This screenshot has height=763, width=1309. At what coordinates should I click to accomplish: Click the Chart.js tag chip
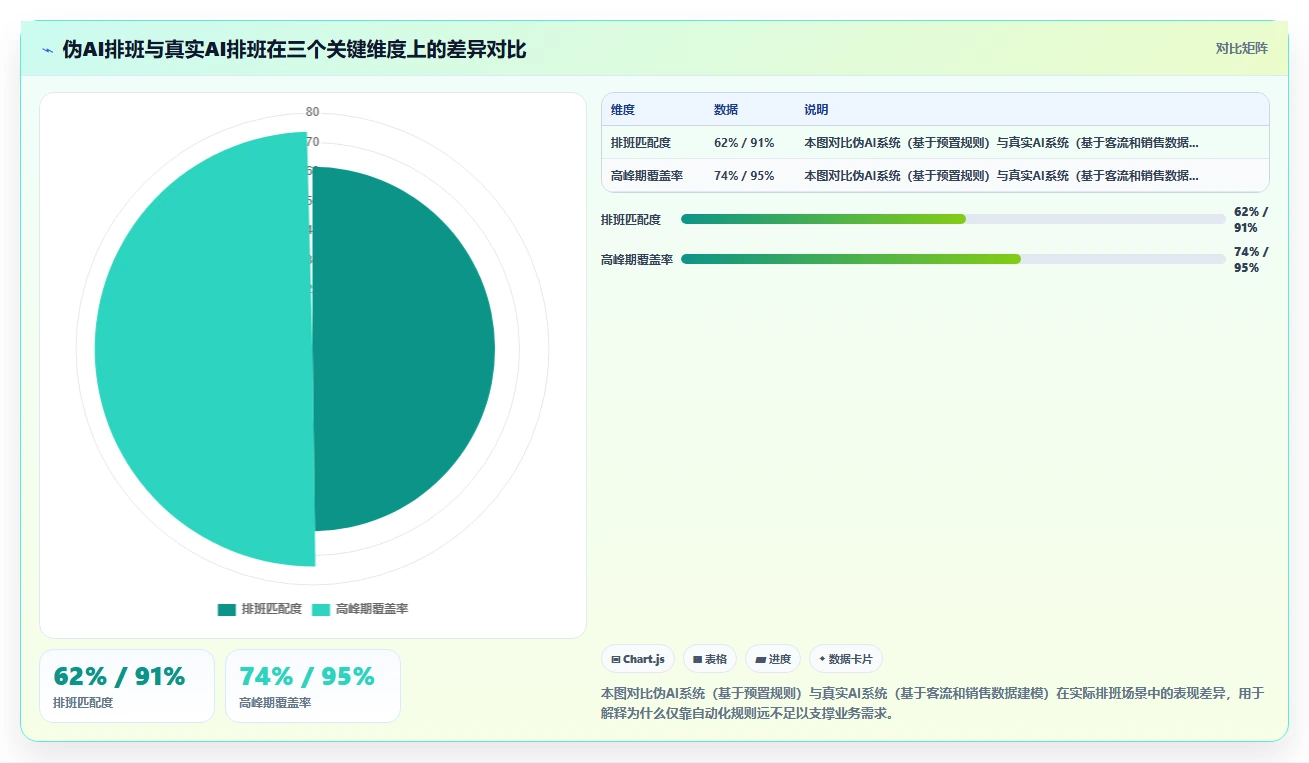click(638, 659)
